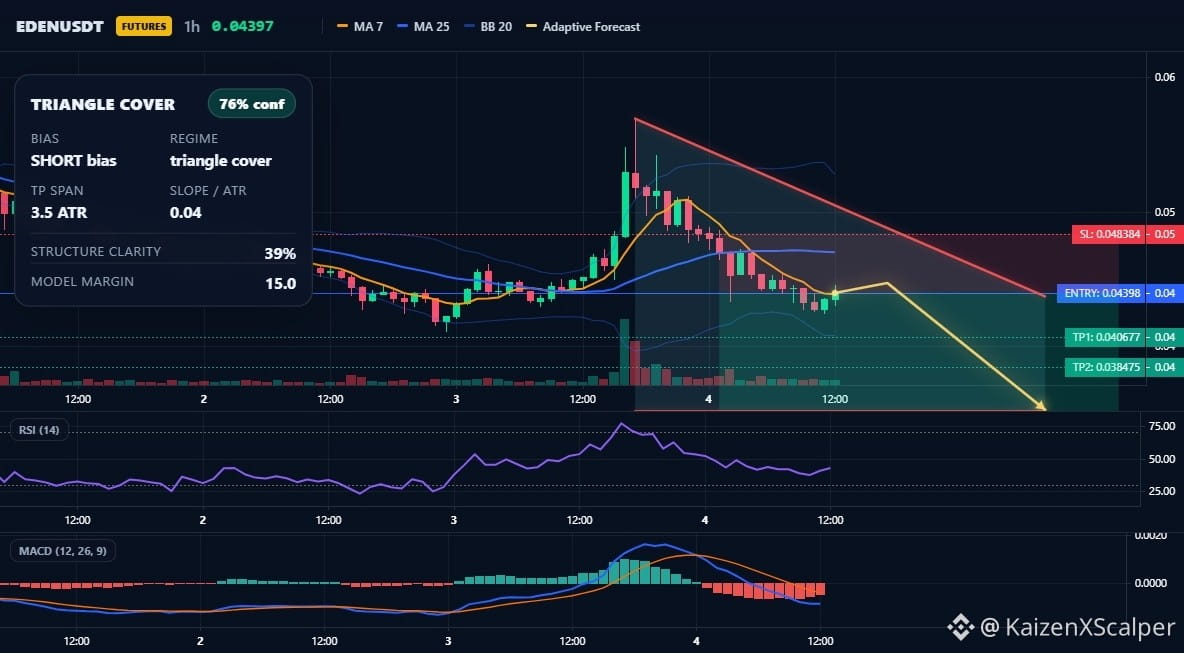Click the tall green volume bar
Viewport: 1184px width, 653px height.
pyautogui.click(x=624, y=352)
